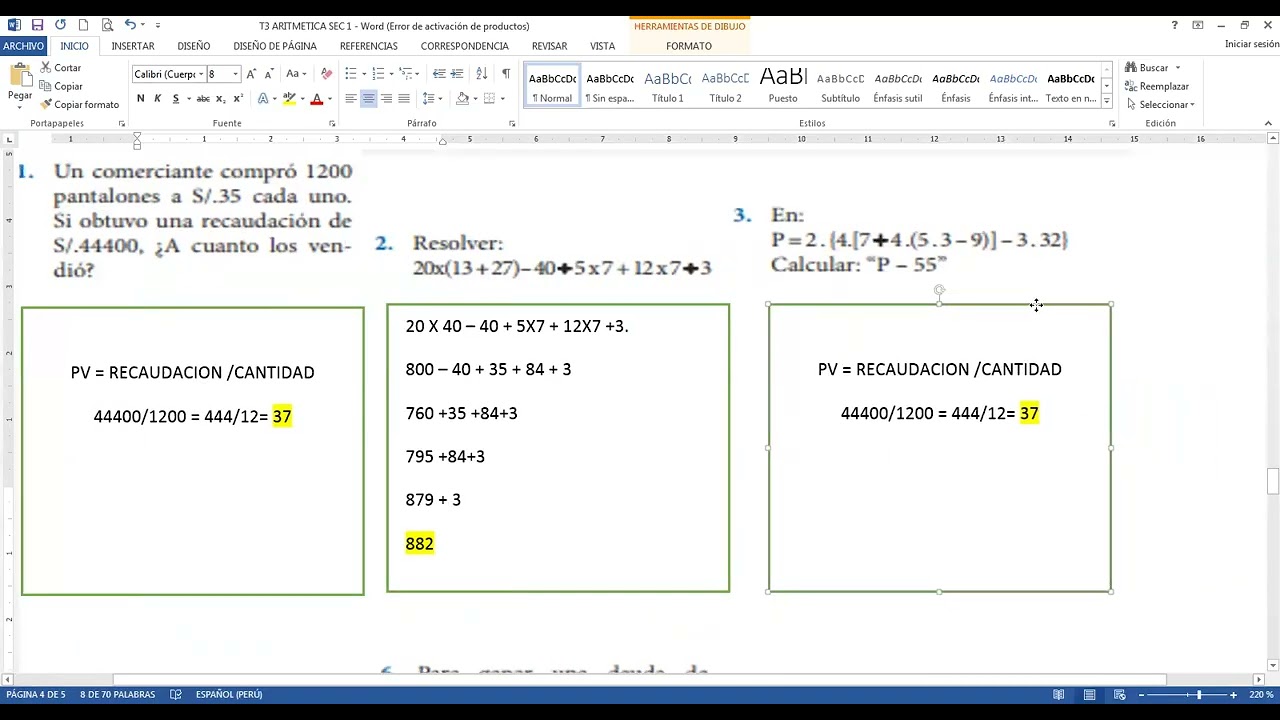The image size is (1280, 720).
Task: Clear all formatting eraser icon
Action: [326, 74]
